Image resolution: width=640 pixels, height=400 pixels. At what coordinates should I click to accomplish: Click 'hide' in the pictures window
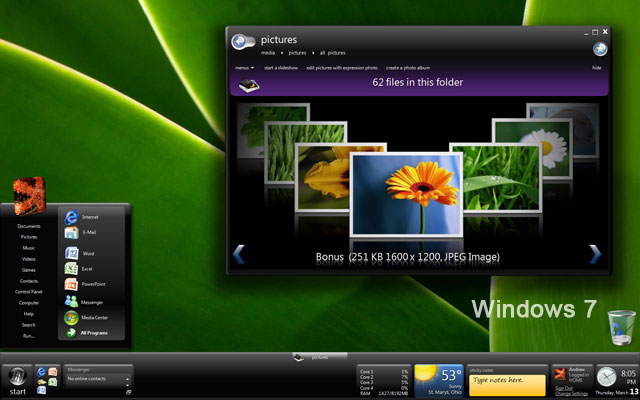596,68
